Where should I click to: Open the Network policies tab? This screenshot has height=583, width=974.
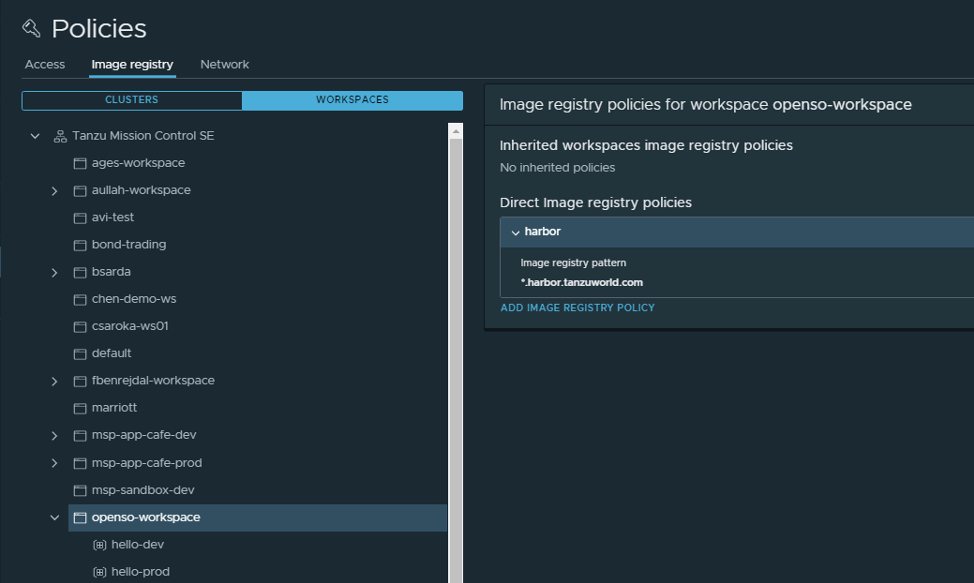[224, 65]
